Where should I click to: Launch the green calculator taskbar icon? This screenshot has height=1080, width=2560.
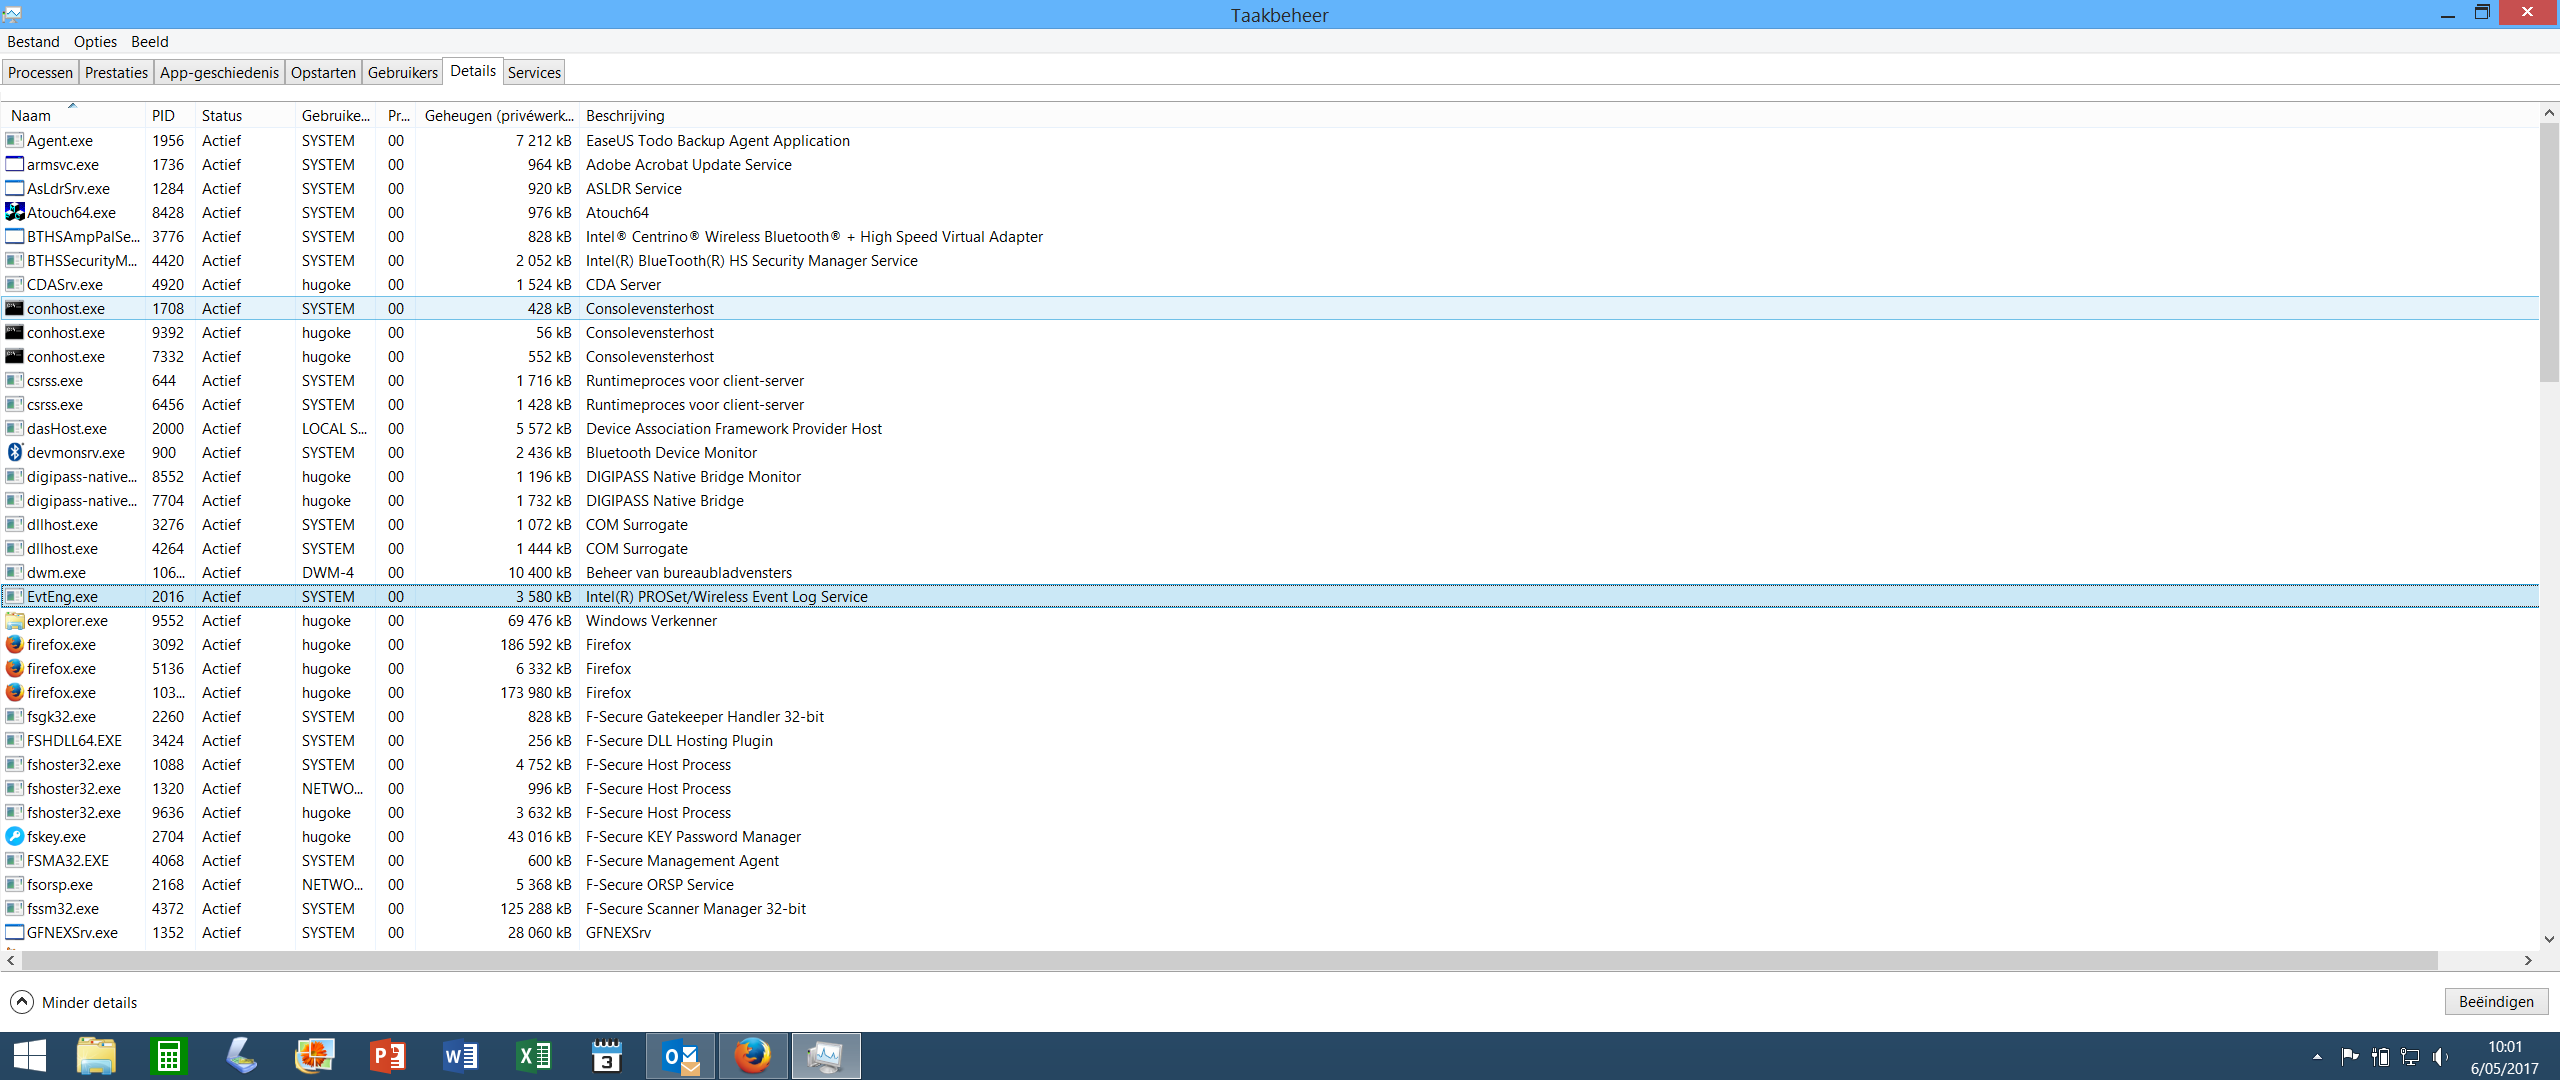[169, 1056]
